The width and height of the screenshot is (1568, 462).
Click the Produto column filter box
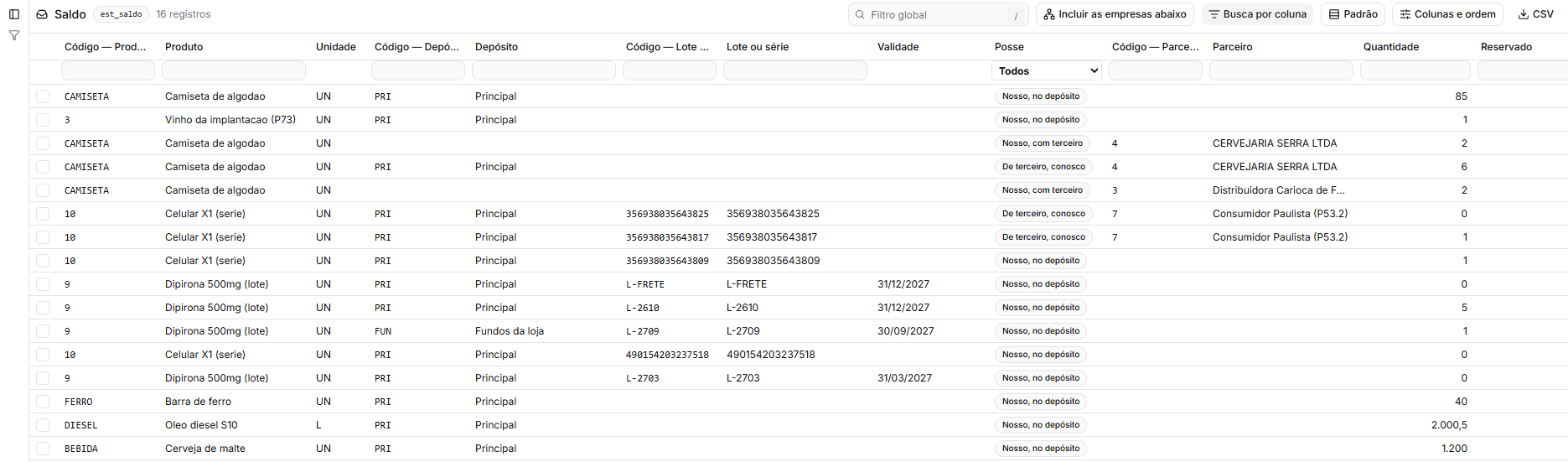pyautogui.click(x=234, y=71)
